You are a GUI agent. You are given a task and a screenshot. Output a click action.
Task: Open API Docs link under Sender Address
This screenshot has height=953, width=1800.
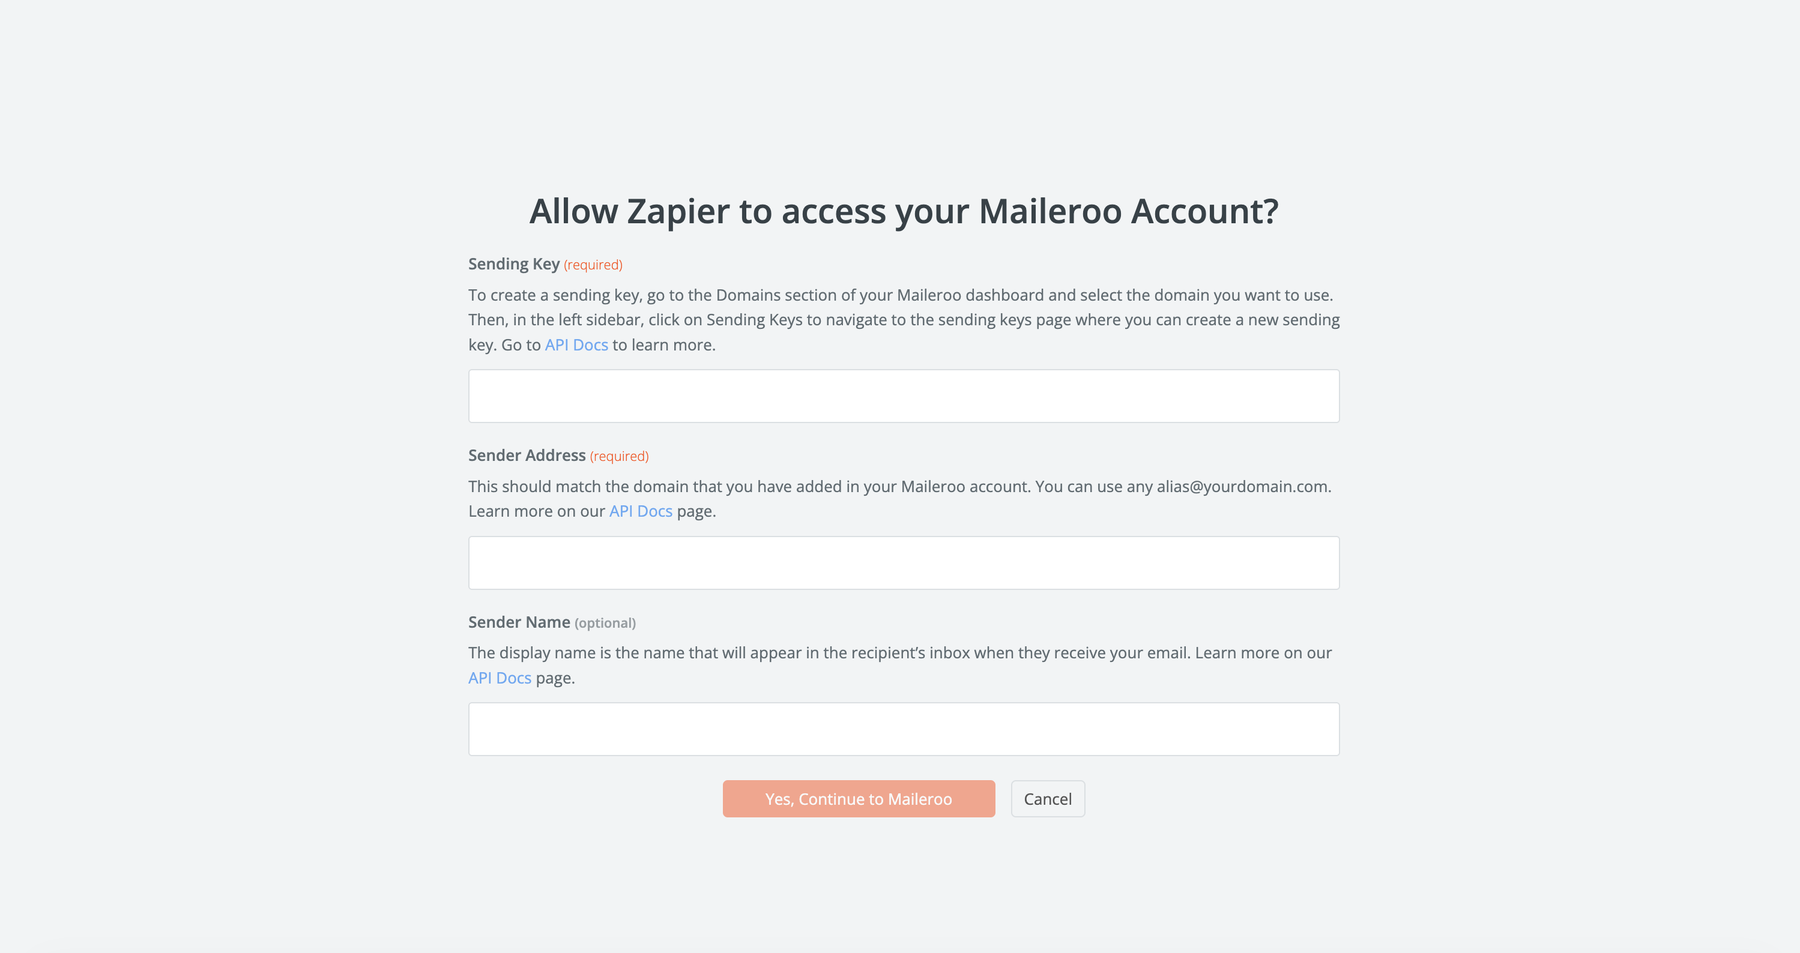click(x=641, y=511)
